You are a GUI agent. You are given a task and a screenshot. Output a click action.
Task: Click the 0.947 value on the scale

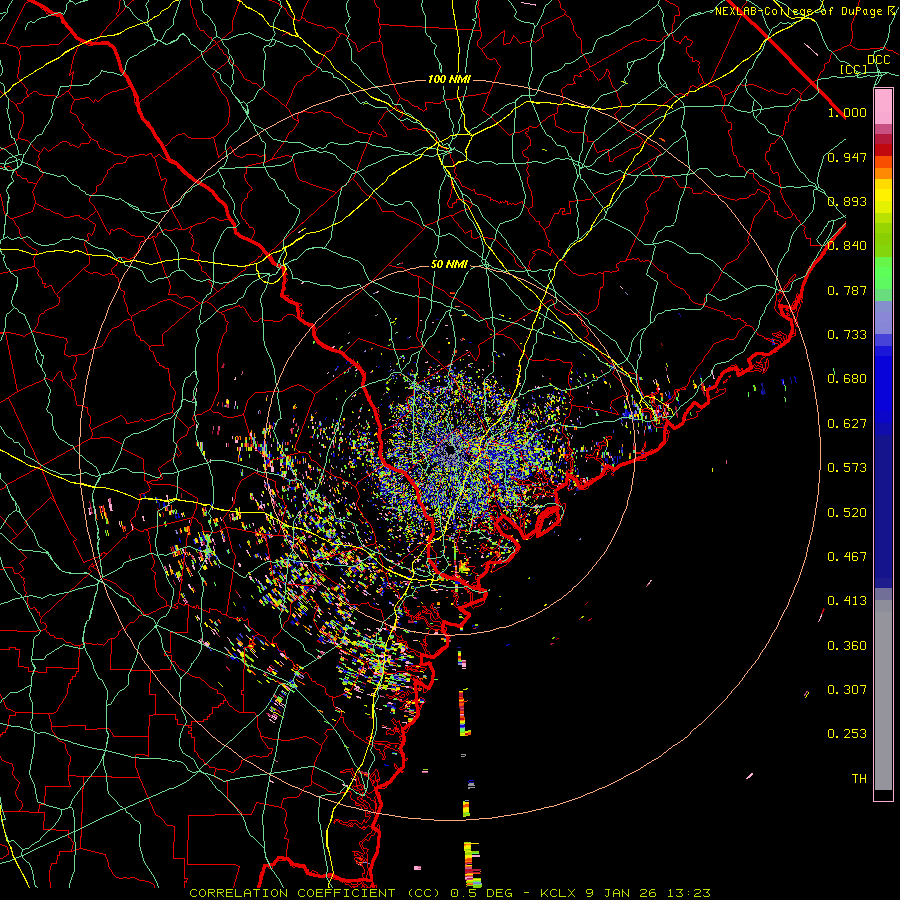847,157
